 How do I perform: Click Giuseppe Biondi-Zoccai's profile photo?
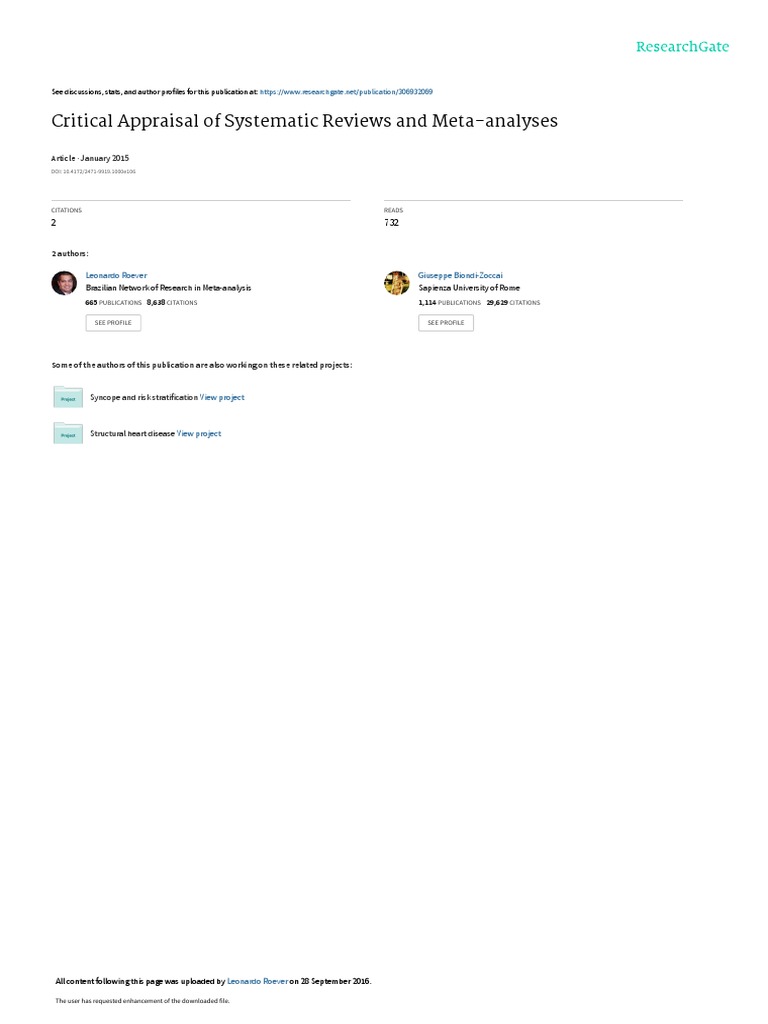pos(396,283)
